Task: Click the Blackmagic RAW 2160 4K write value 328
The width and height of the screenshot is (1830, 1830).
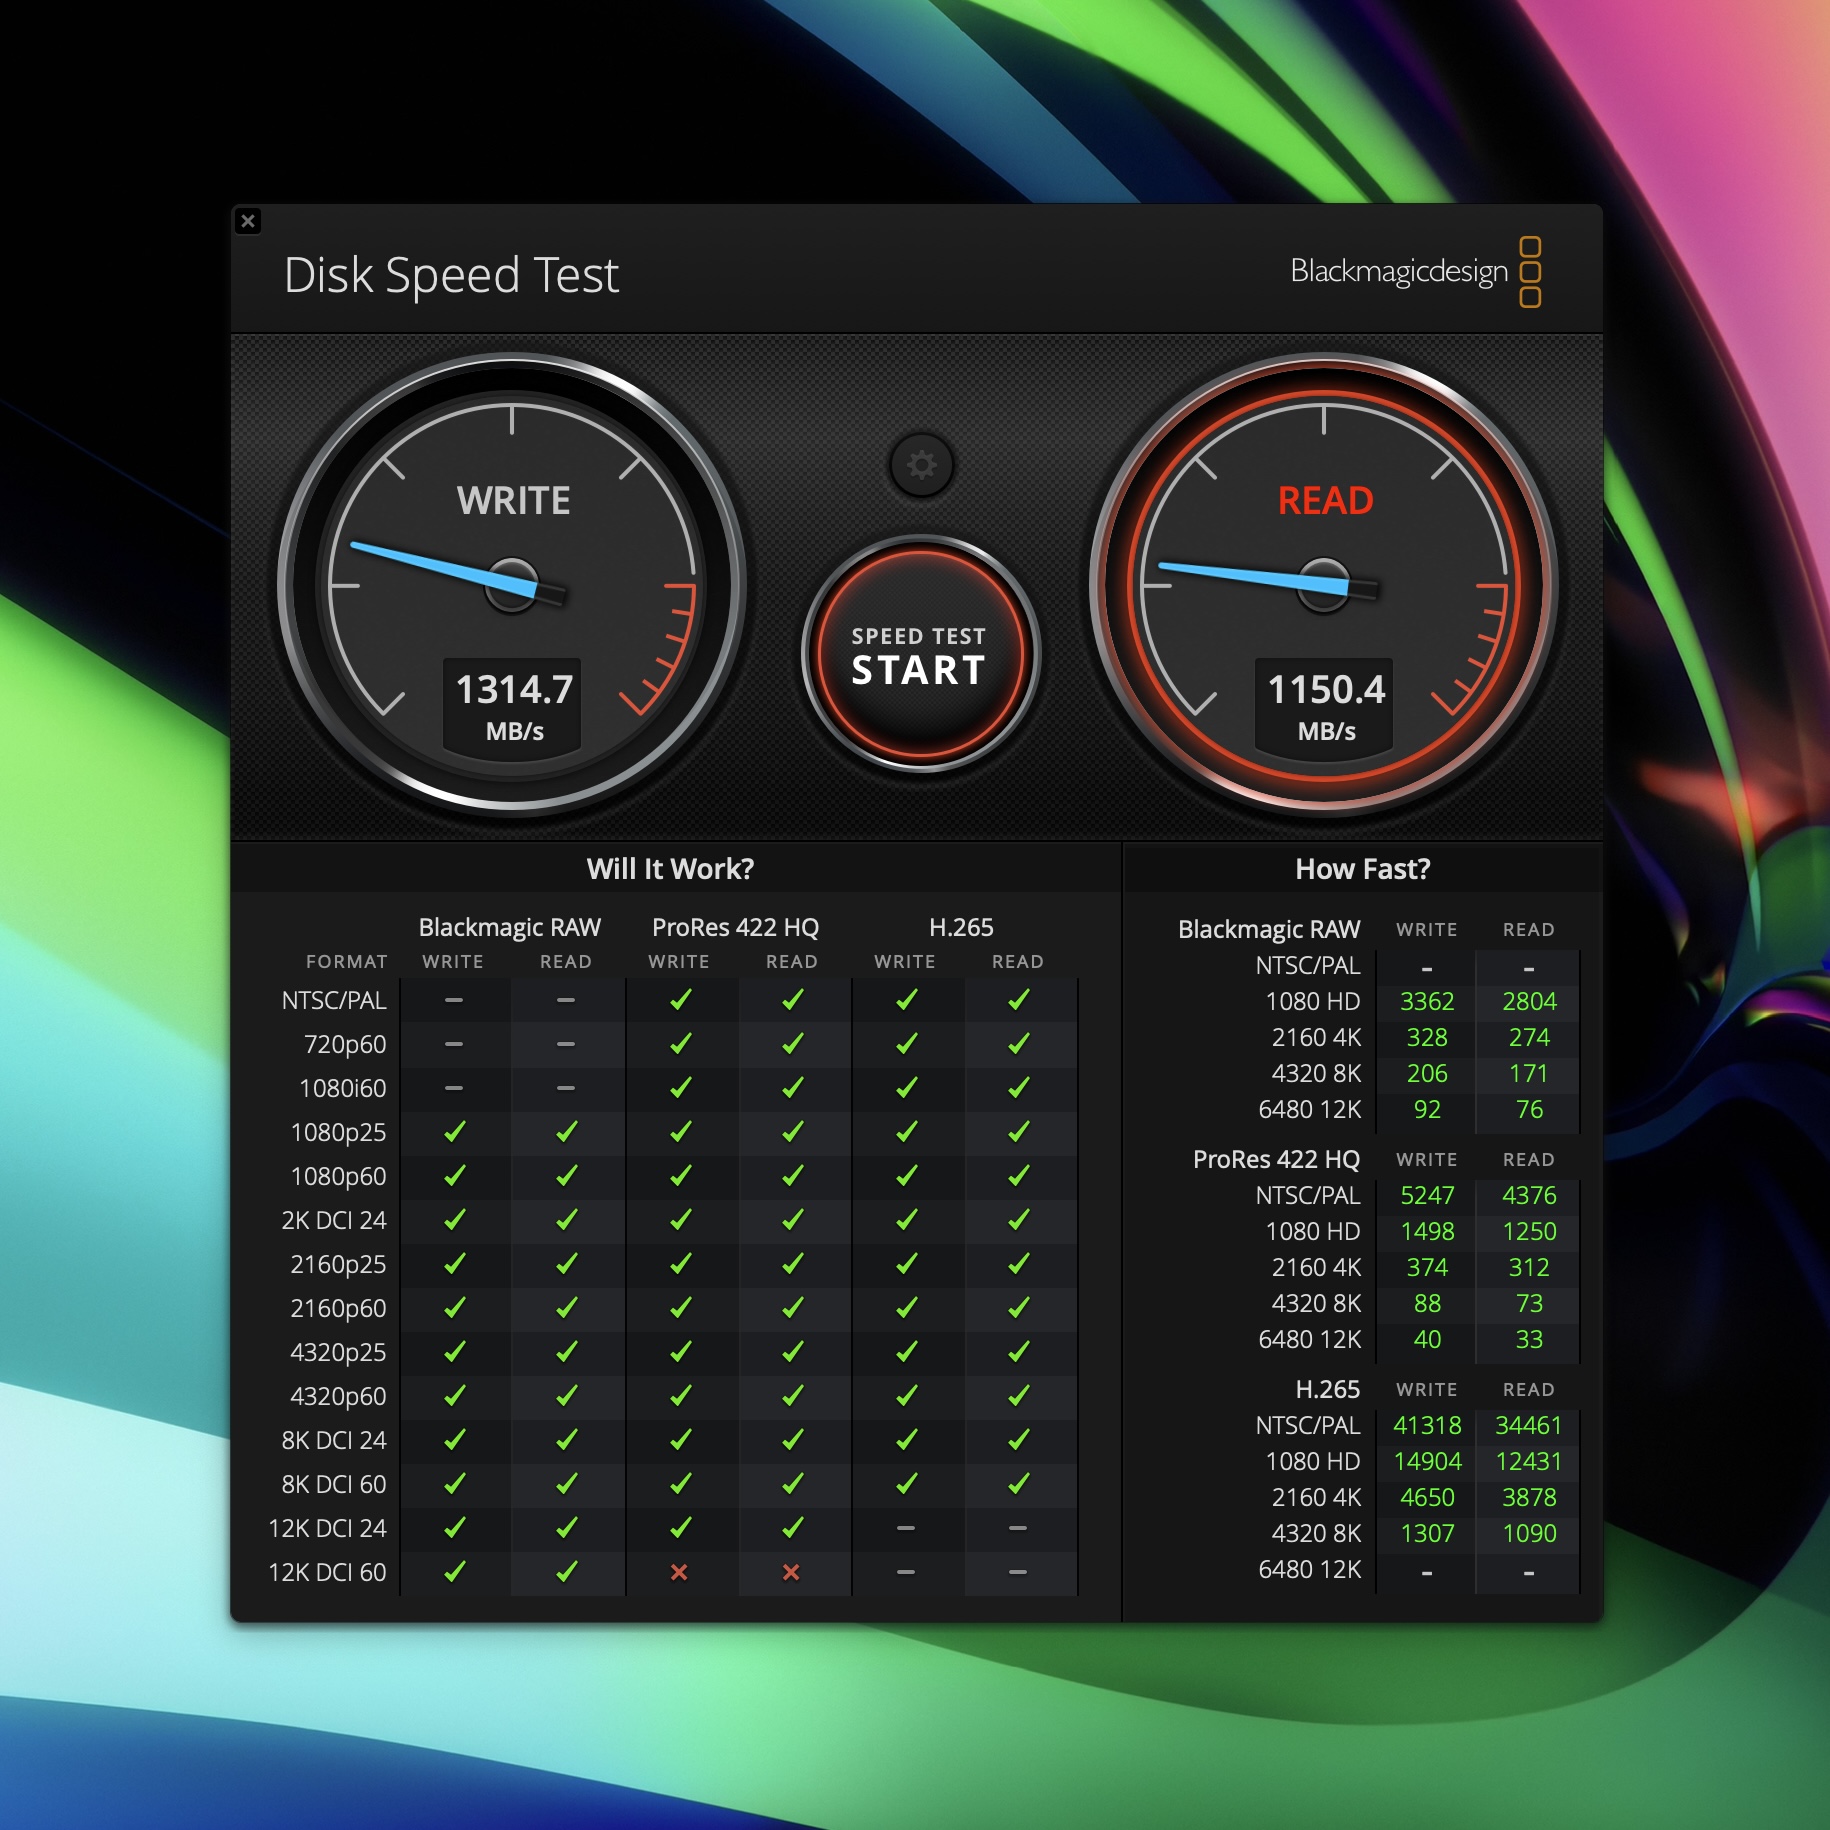Action: (x=1427, y=1037)
